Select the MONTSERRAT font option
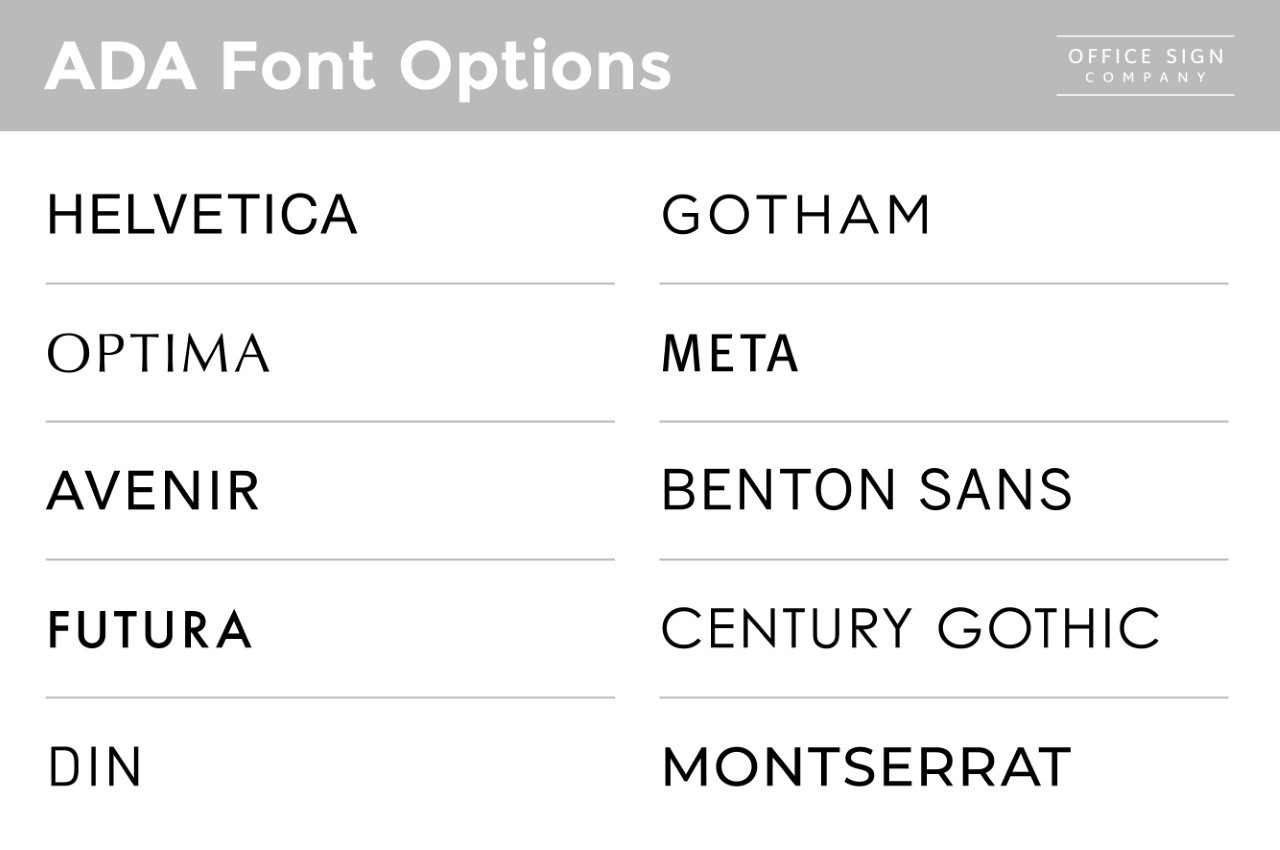Screen dimensions: 1280x850 [x=866, y=767]
